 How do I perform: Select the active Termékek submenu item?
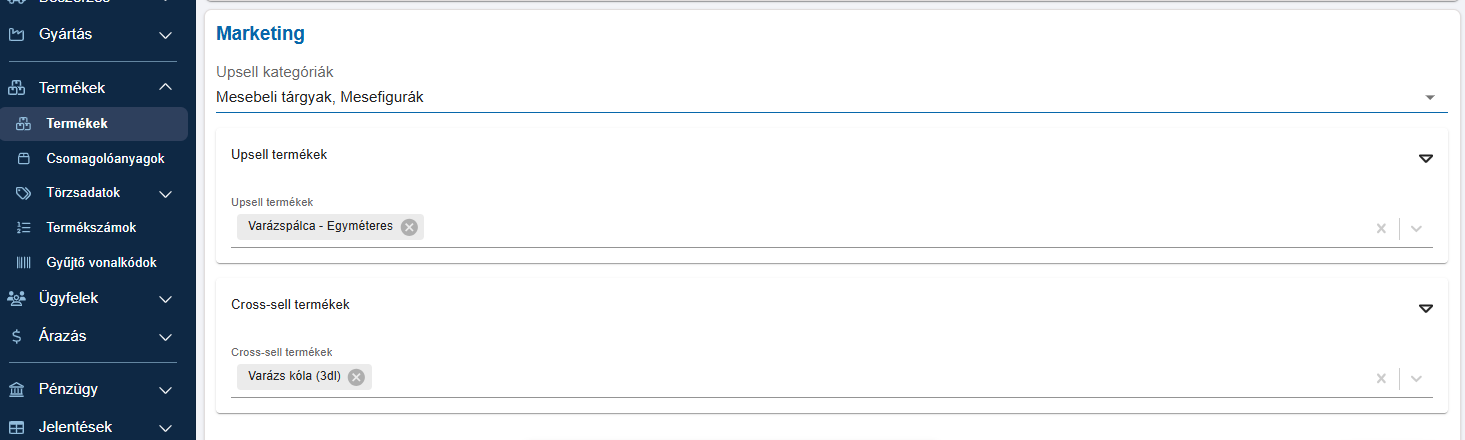point(94,124)
